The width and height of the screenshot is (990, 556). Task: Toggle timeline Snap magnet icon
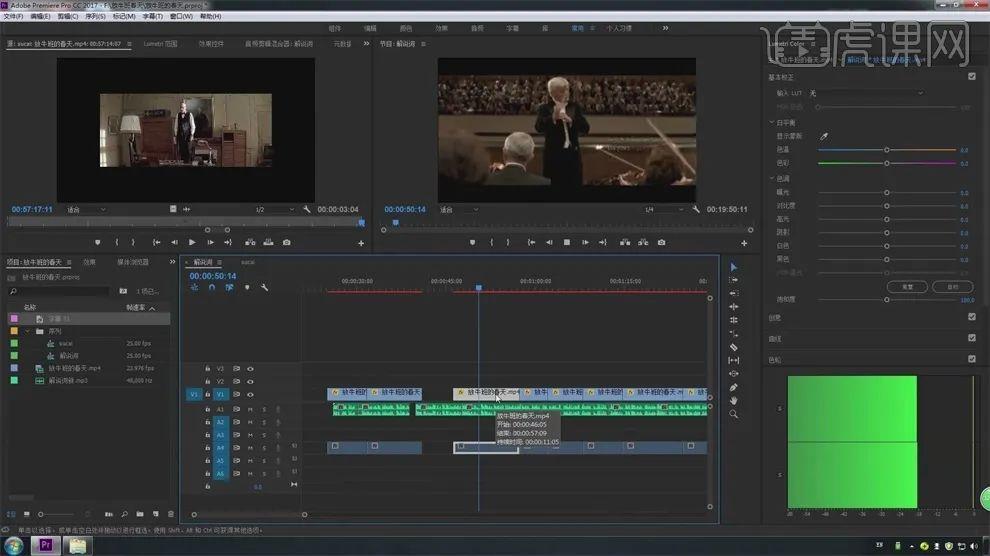(x=212, y=288)
